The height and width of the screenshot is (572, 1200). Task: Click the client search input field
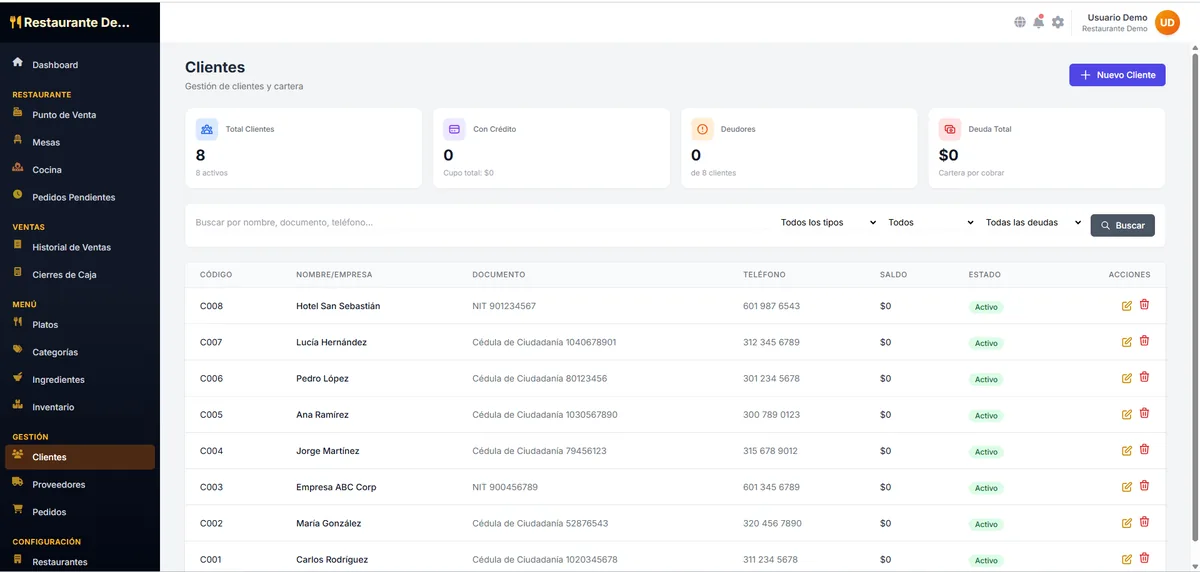tap(480, 223)
